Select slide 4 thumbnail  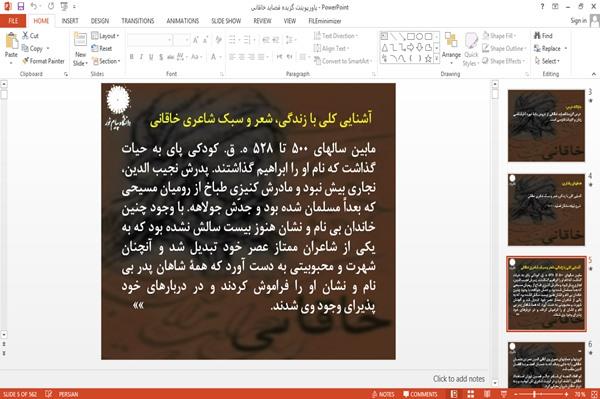point(546,210)
